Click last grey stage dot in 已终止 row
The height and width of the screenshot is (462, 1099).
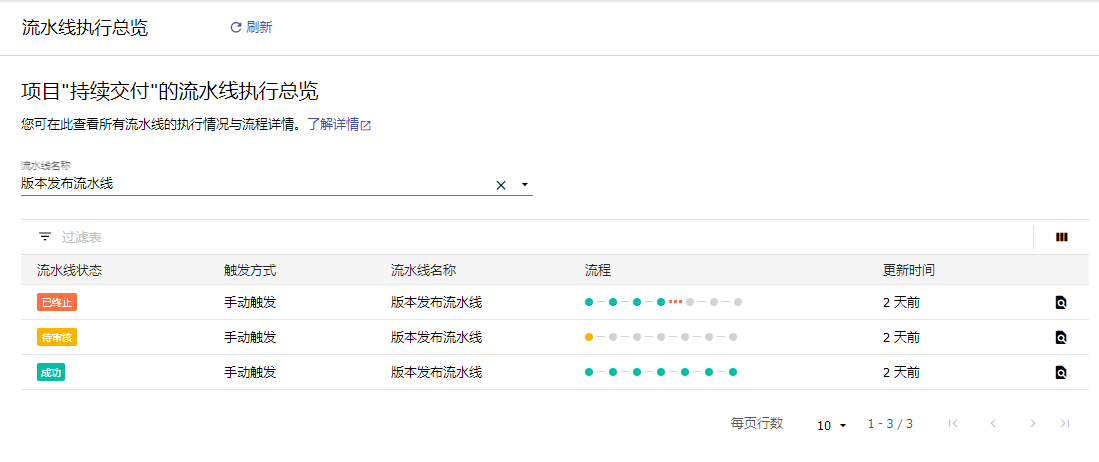(x=737, y=302)
